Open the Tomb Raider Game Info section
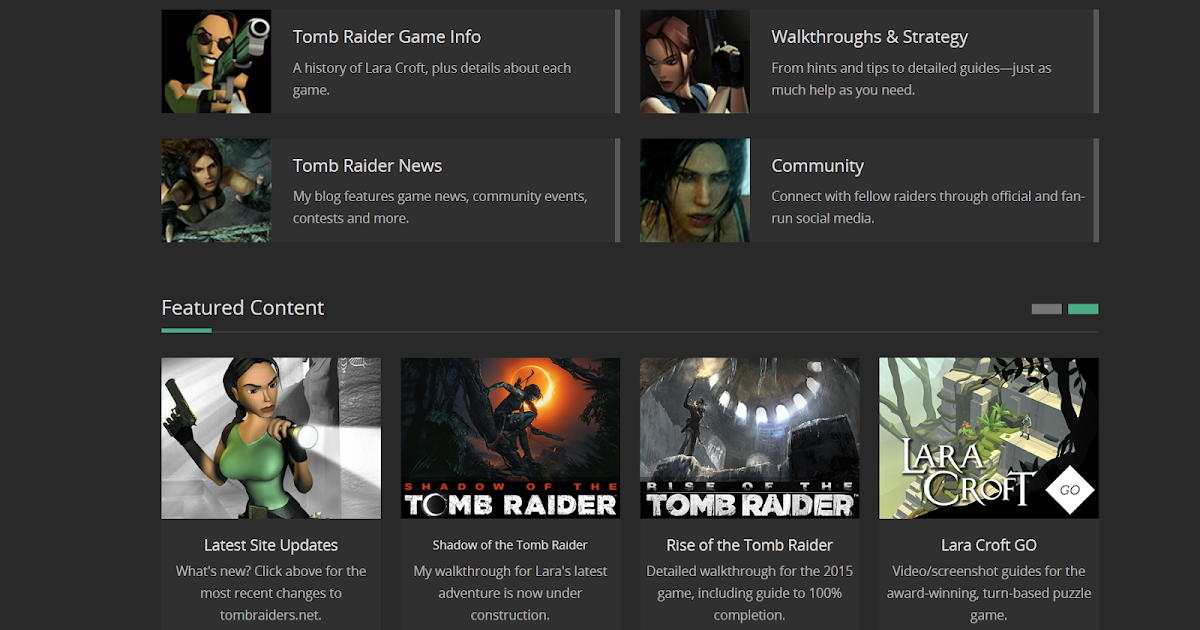The height and width of the screenshot is (630, 1200). point(386,36)
